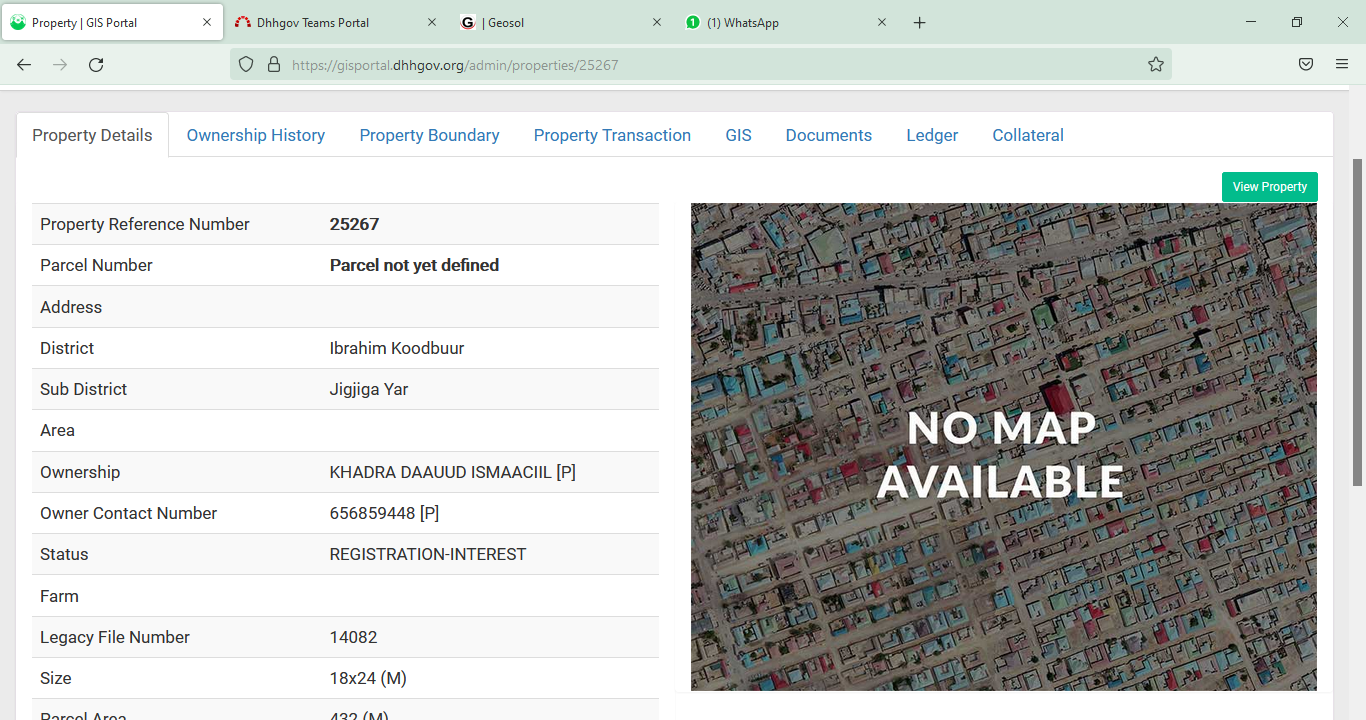Image resolution: width=1366 pixels, height=720 pixels.
Task: Select the Property Details tab
Action: click(x=92, y=135)
